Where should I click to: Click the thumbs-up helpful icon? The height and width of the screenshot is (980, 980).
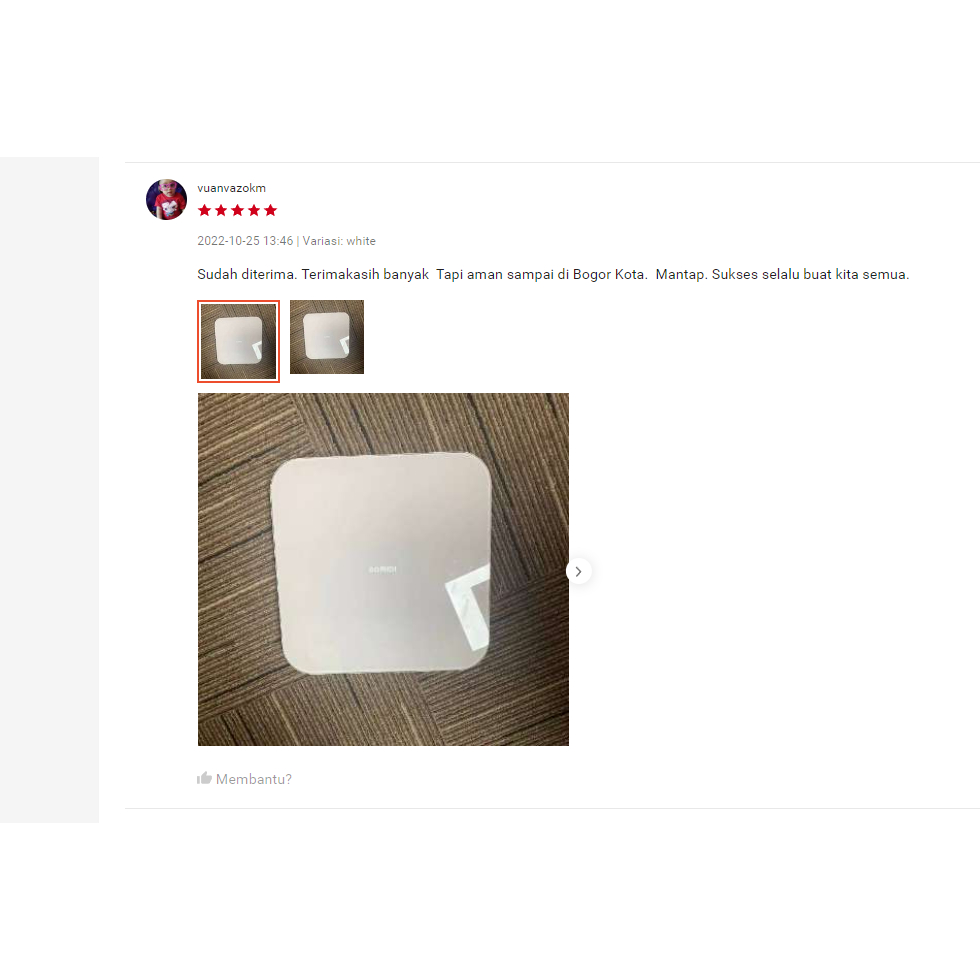tap(204, 778)
